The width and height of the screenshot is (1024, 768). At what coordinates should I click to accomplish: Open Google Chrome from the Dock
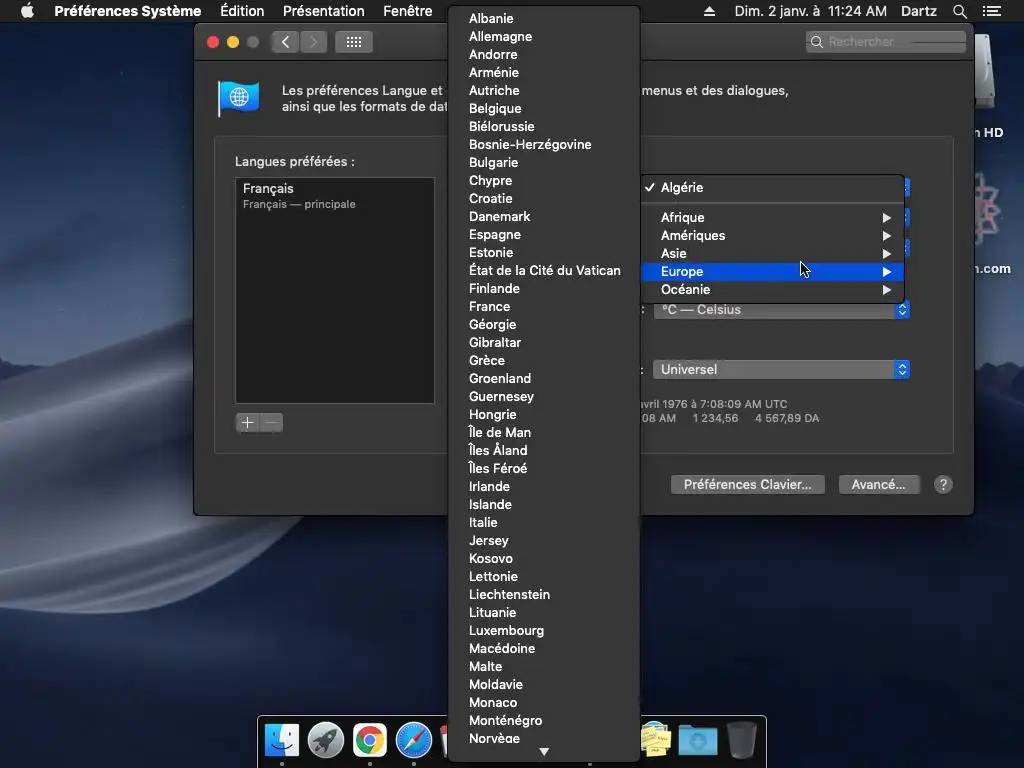[370, 741]
